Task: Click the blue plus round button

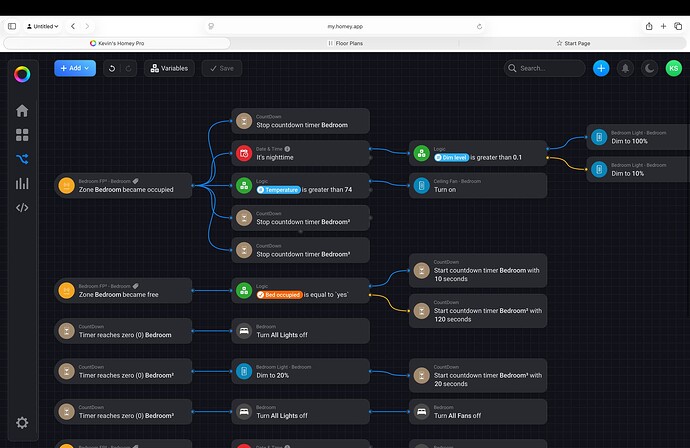Action: 601,68
